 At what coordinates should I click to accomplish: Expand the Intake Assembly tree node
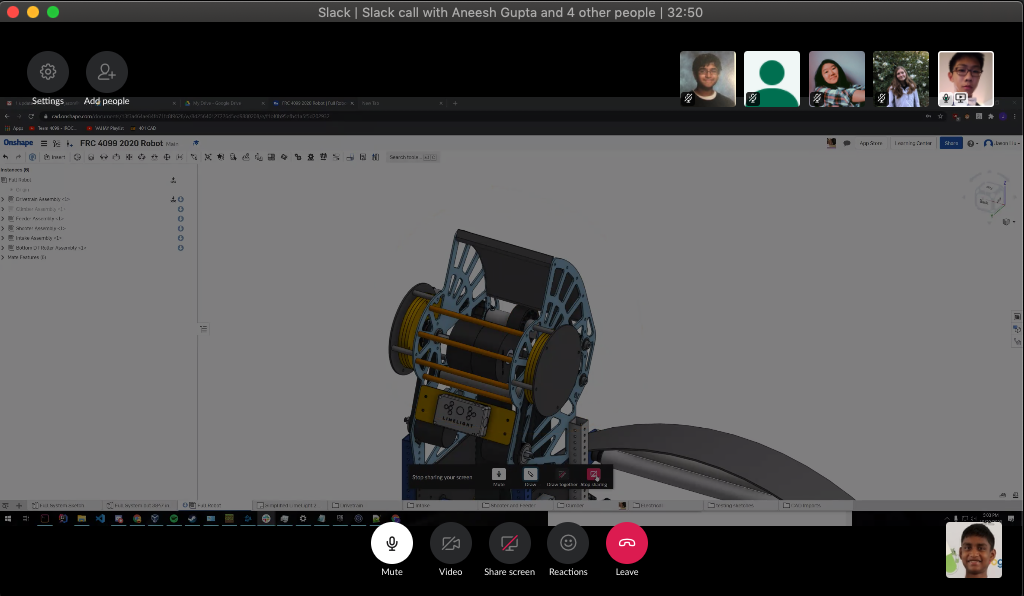pyautogui.click(x=3, y=238)
